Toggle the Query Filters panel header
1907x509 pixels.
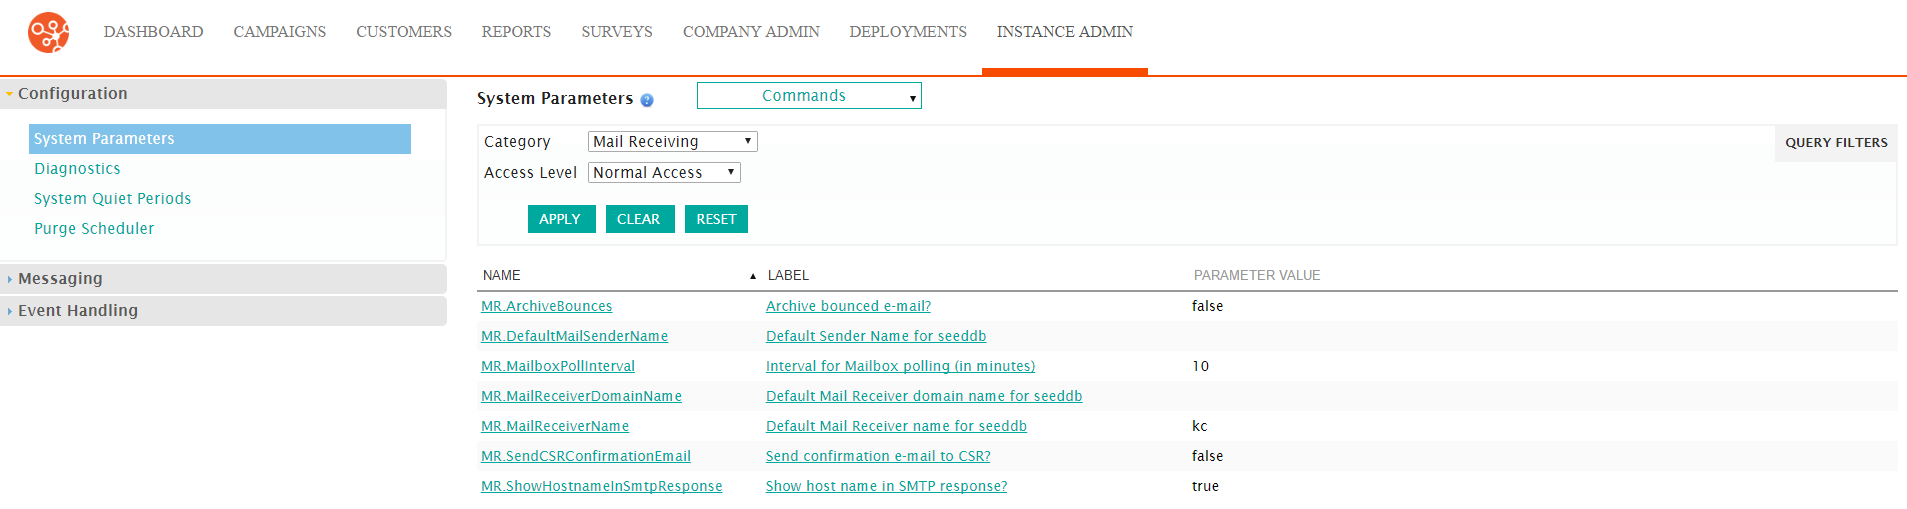click(1836, 143)
